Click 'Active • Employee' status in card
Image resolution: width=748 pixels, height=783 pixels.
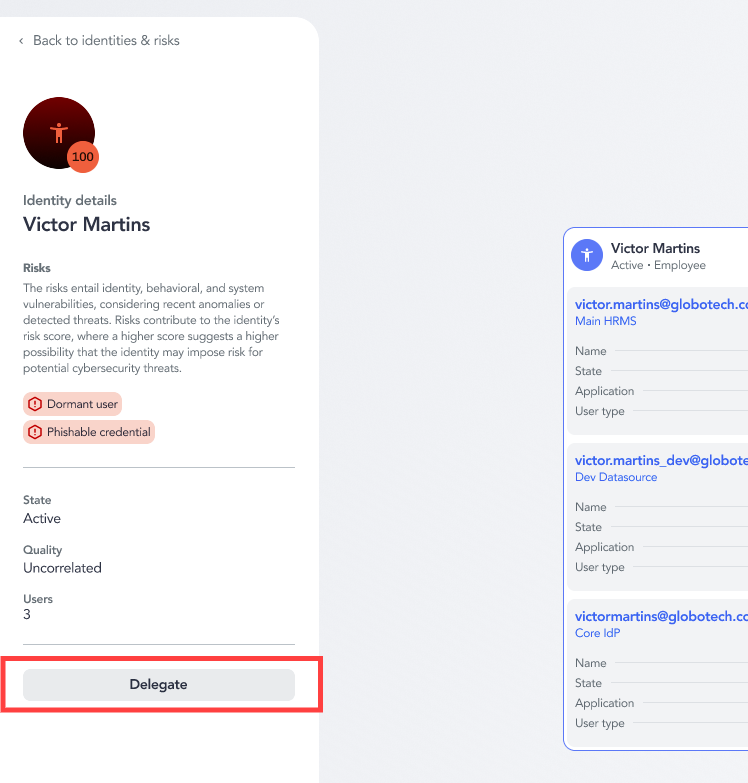point(658,265)
